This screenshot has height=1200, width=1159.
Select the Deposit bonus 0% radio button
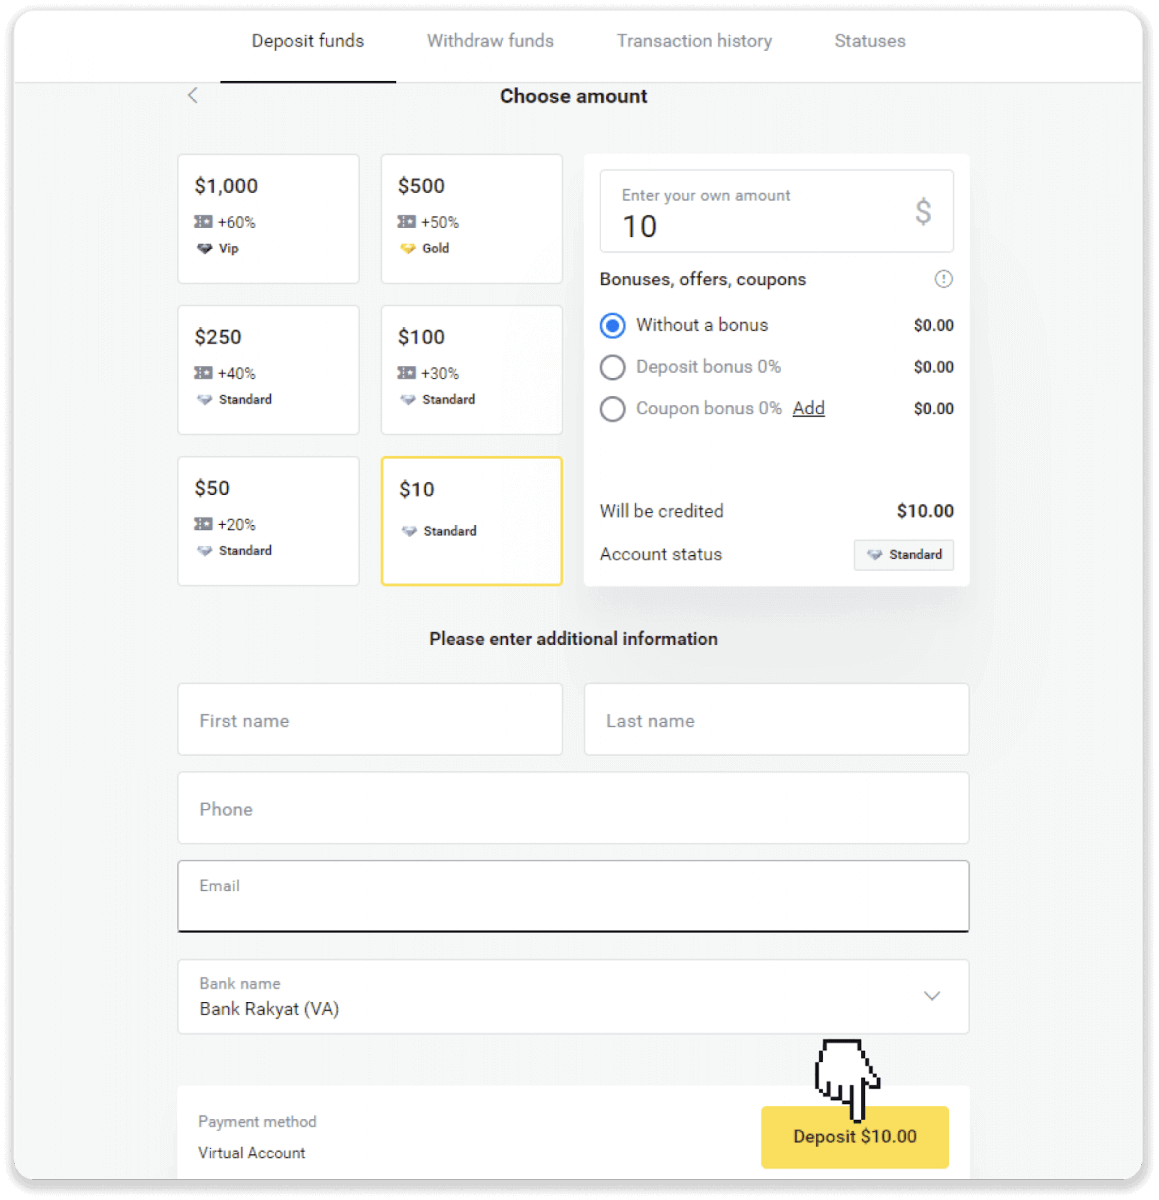(x=613, y=367)
